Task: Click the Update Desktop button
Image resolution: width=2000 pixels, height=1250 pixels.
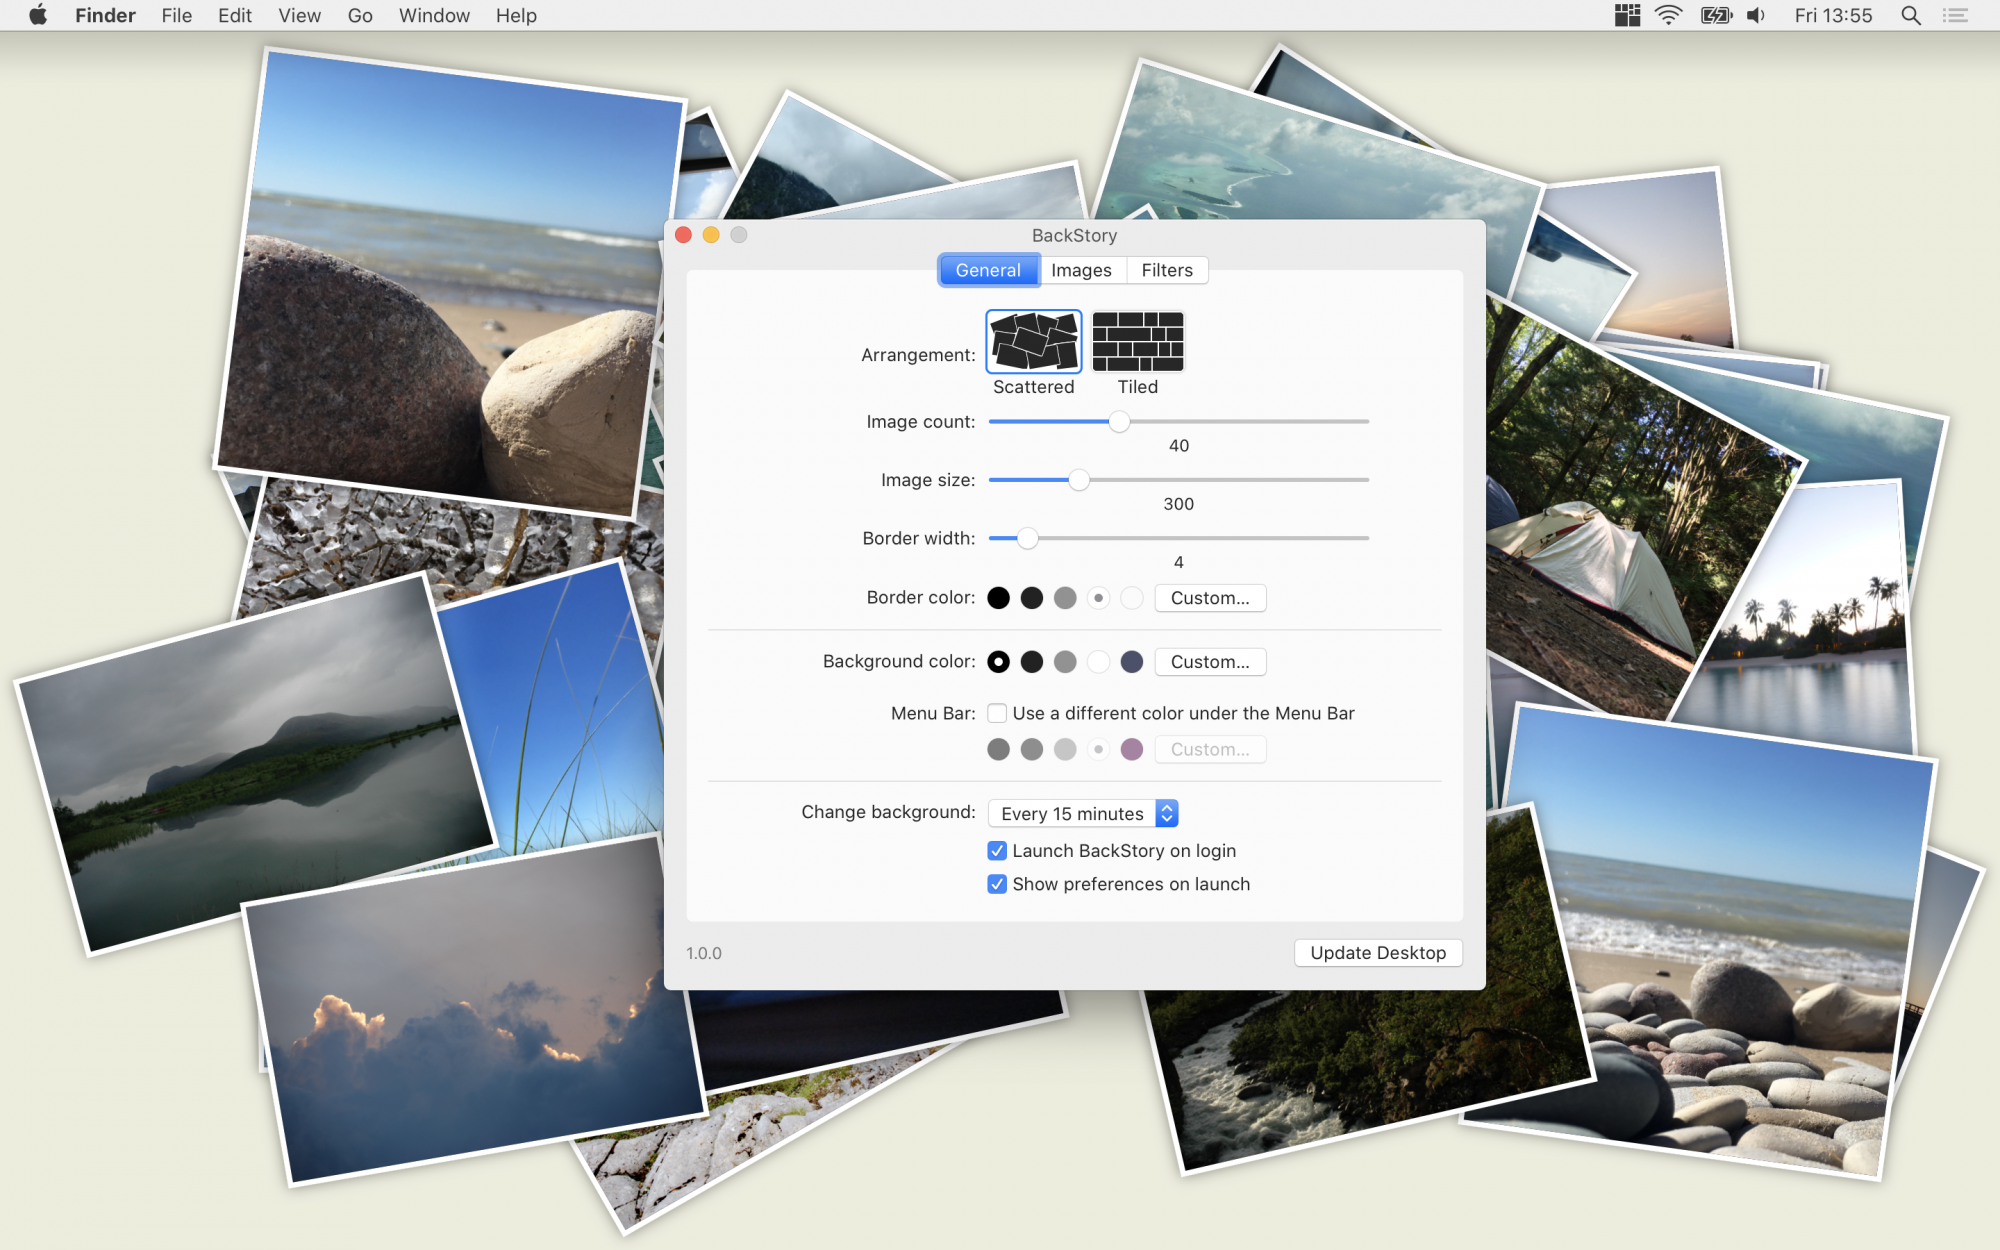Action: pos(1378,953)
